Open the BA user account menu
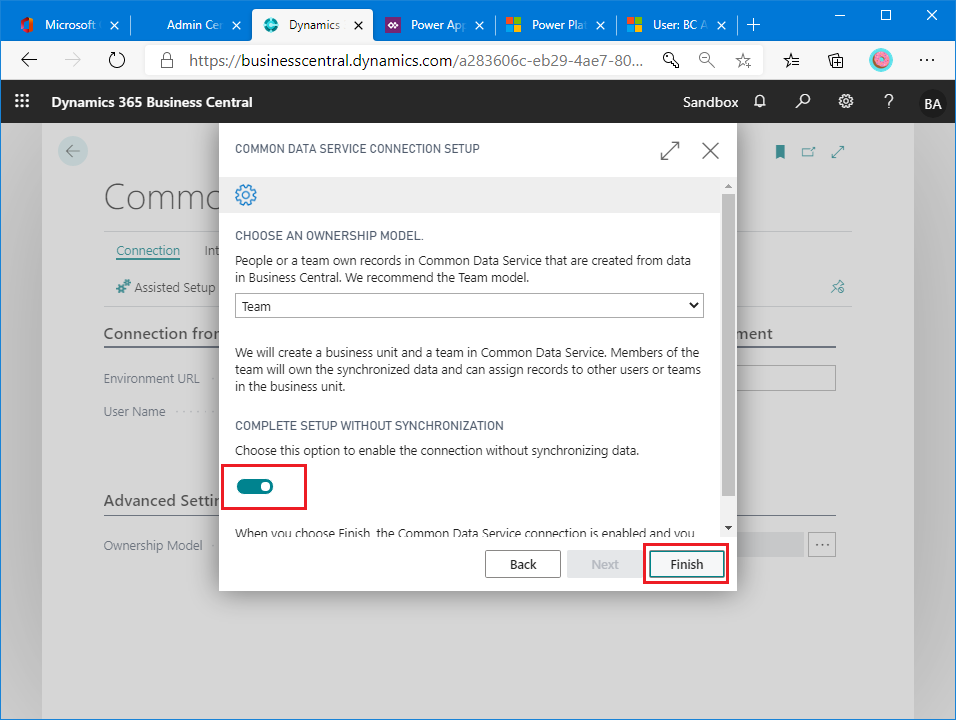The image size is (956, 720). coord(932,104)
